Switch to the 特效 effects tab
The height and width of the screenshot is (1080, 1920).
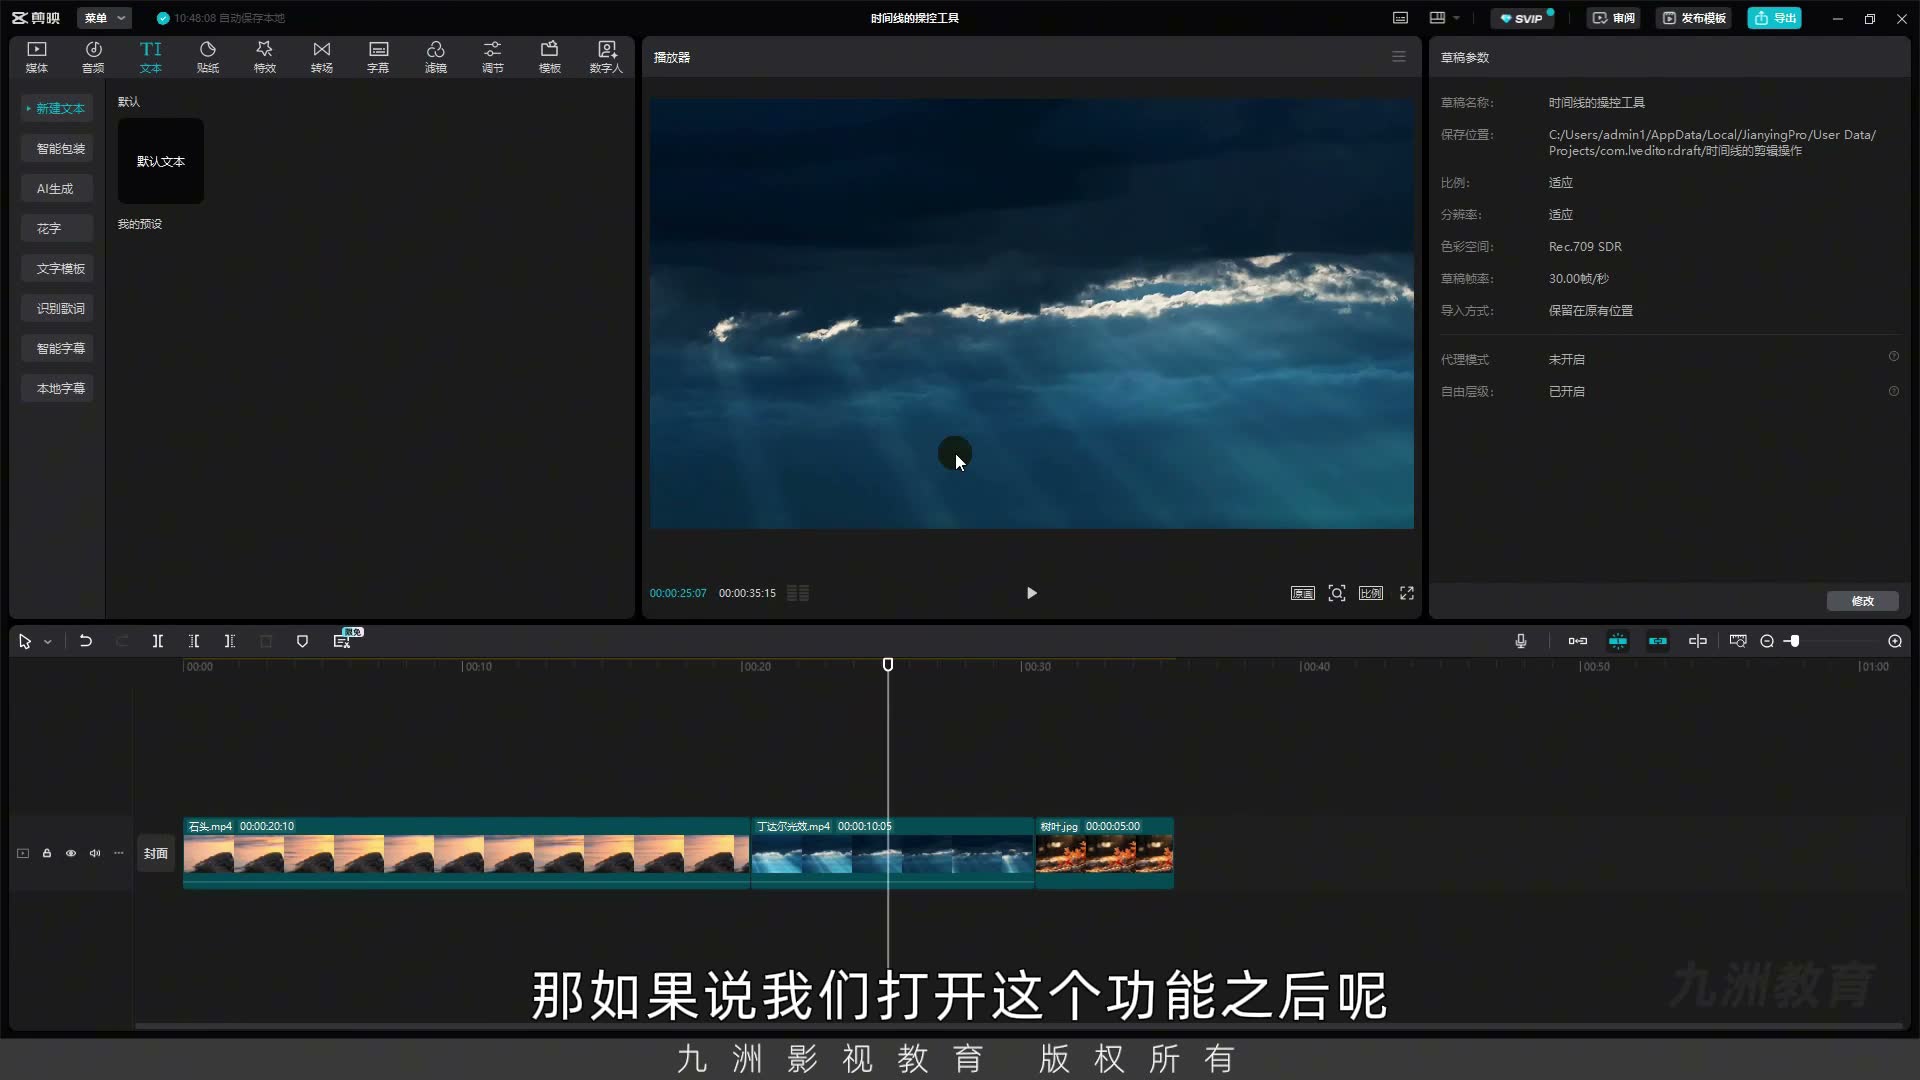coord(265,57)
